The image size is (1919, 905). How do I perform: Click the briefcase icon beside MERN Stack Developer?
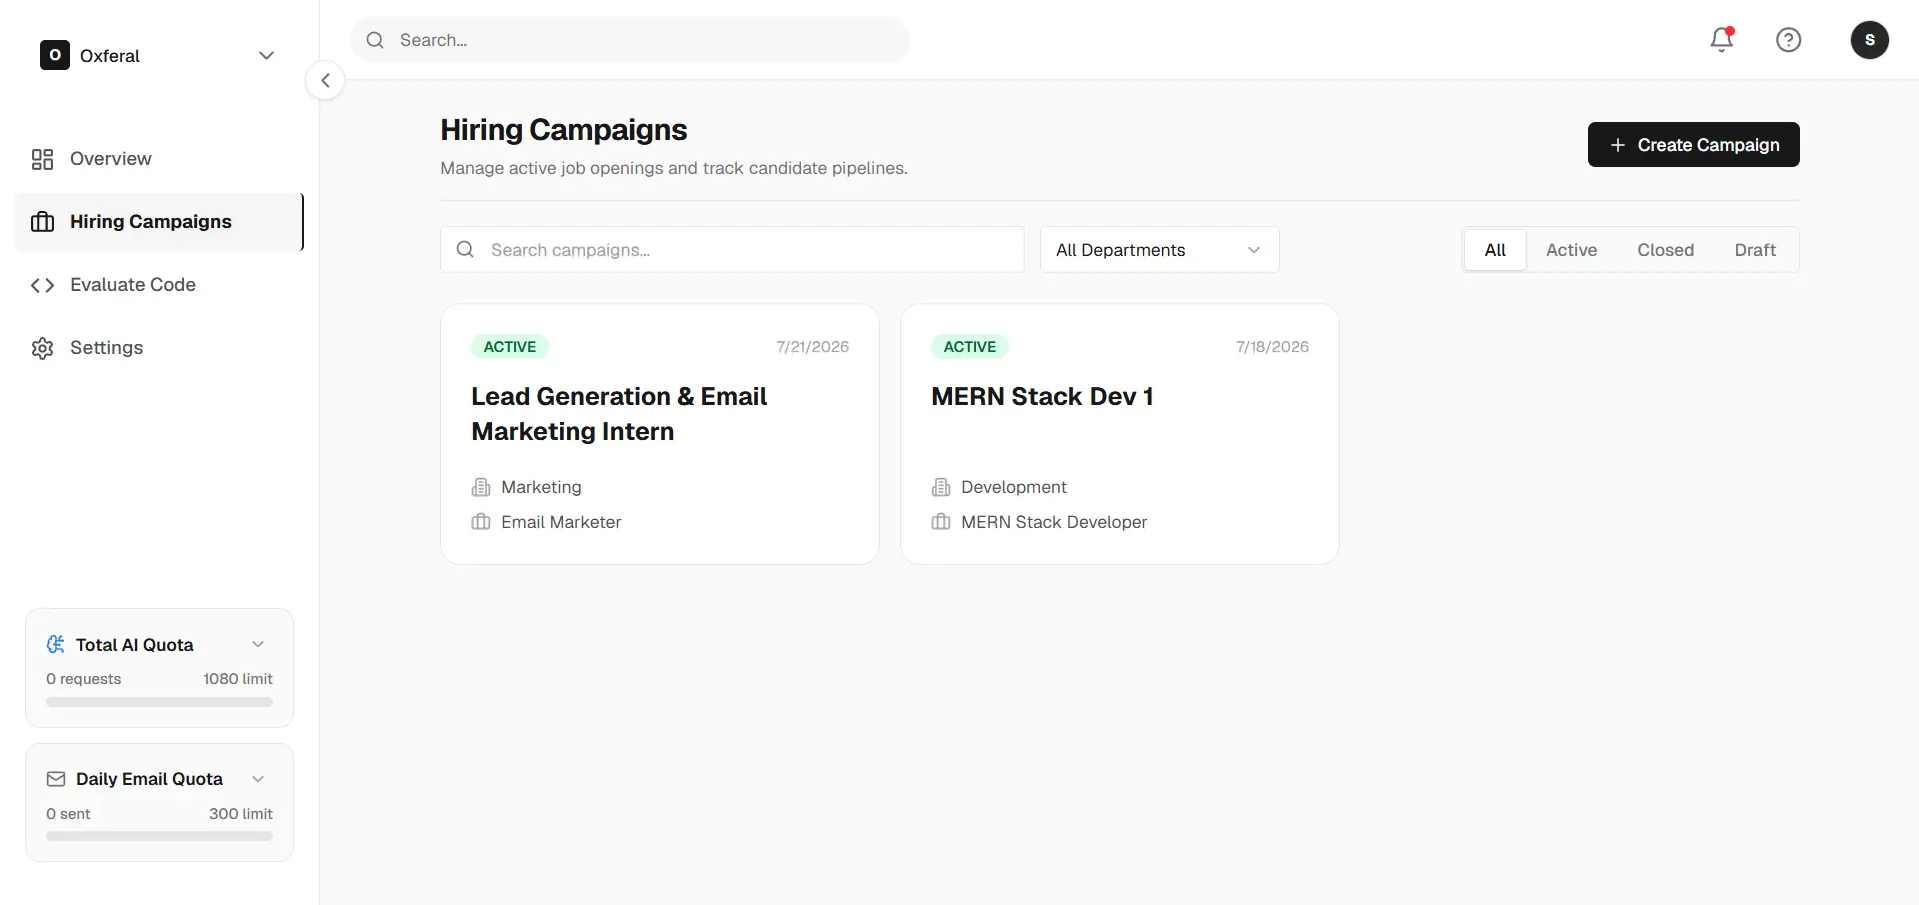(941, 522)
